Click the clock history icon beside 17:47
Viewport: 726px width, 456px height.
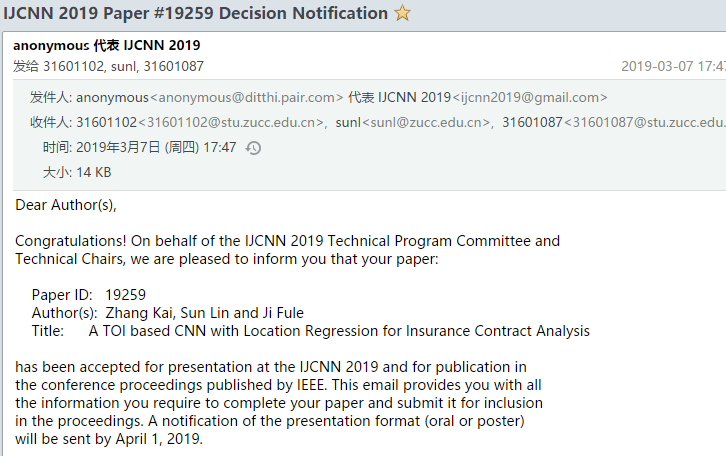[x=253, y=148]
